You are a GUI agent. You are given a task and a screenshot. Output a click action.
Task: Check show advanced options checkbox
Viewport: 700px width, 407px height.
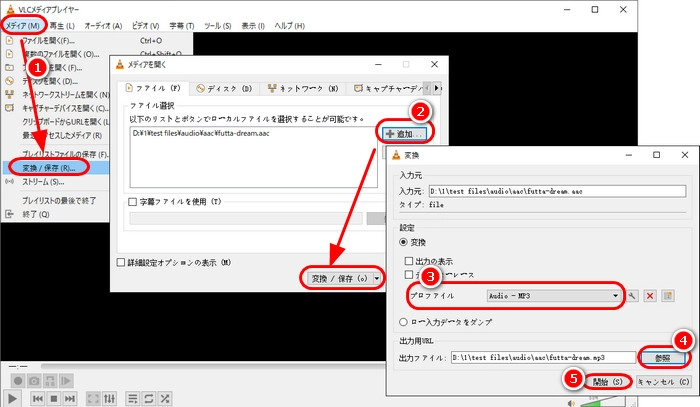point(121,262)
